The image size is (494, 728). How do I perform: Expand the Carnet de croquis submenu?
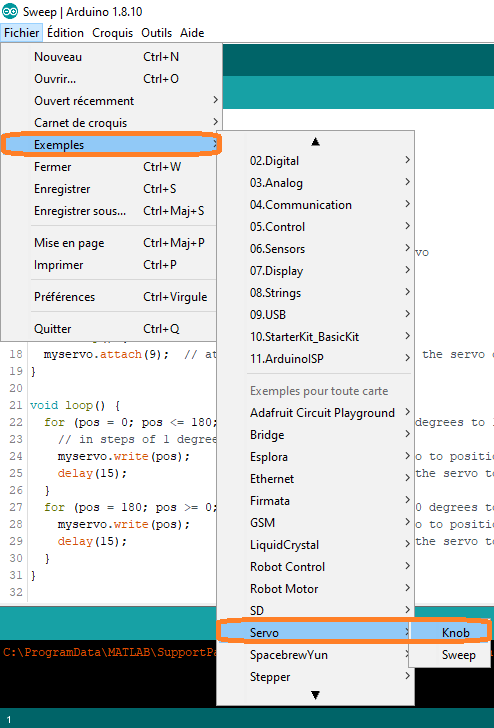point(111,123)
